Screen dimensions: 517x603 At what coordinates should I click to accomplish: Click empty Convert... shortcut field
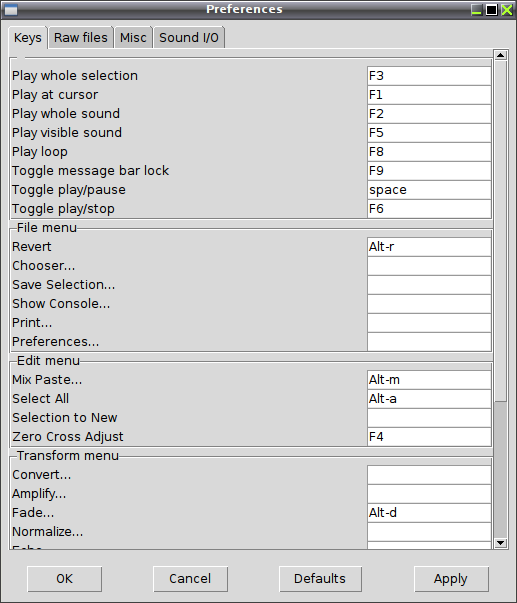click(429, 475)
